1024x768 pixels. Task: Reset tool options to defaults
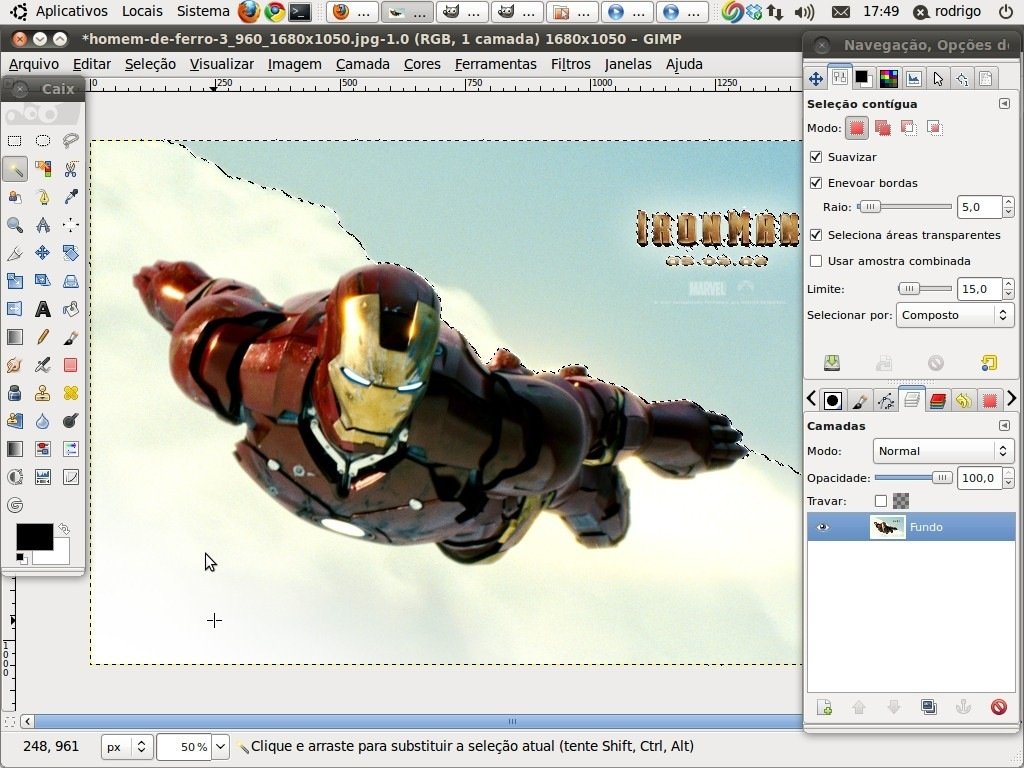pyautogui.click(x=989, y=363)
